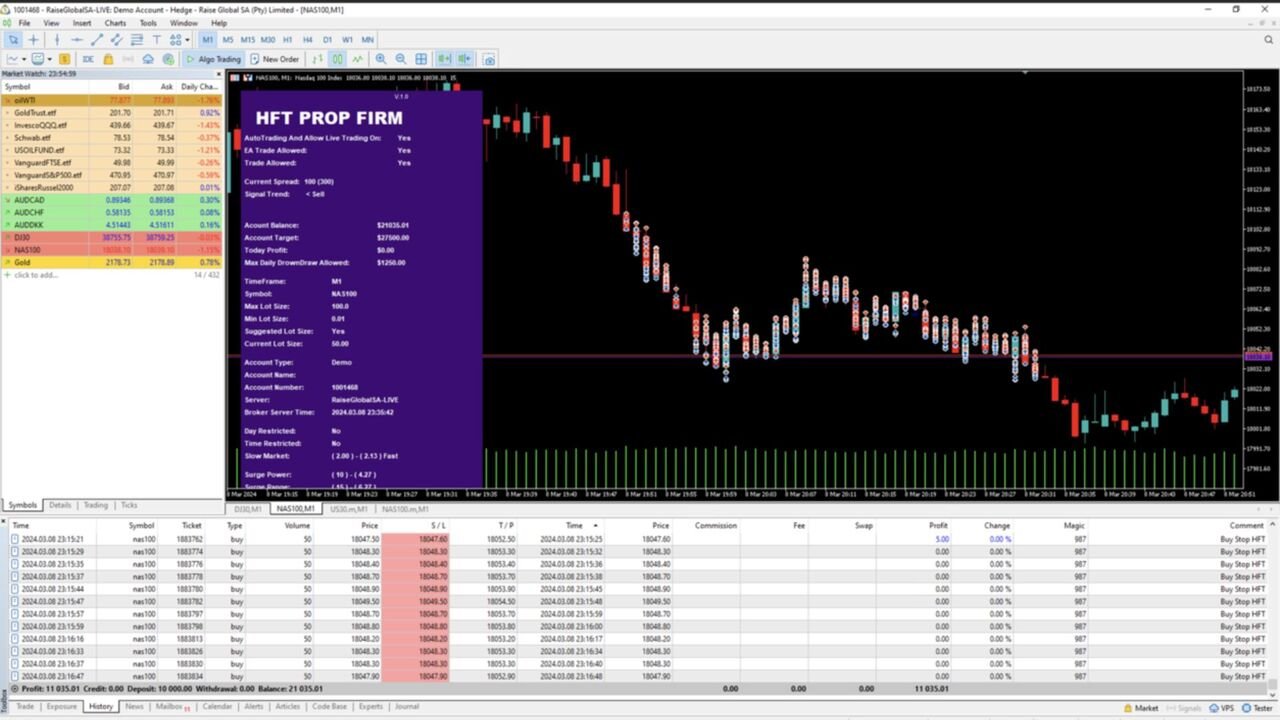Image resolution: width=1280 pixels, height=720 pixels.
Task: Click the signals radio icon
Action: 128,59
